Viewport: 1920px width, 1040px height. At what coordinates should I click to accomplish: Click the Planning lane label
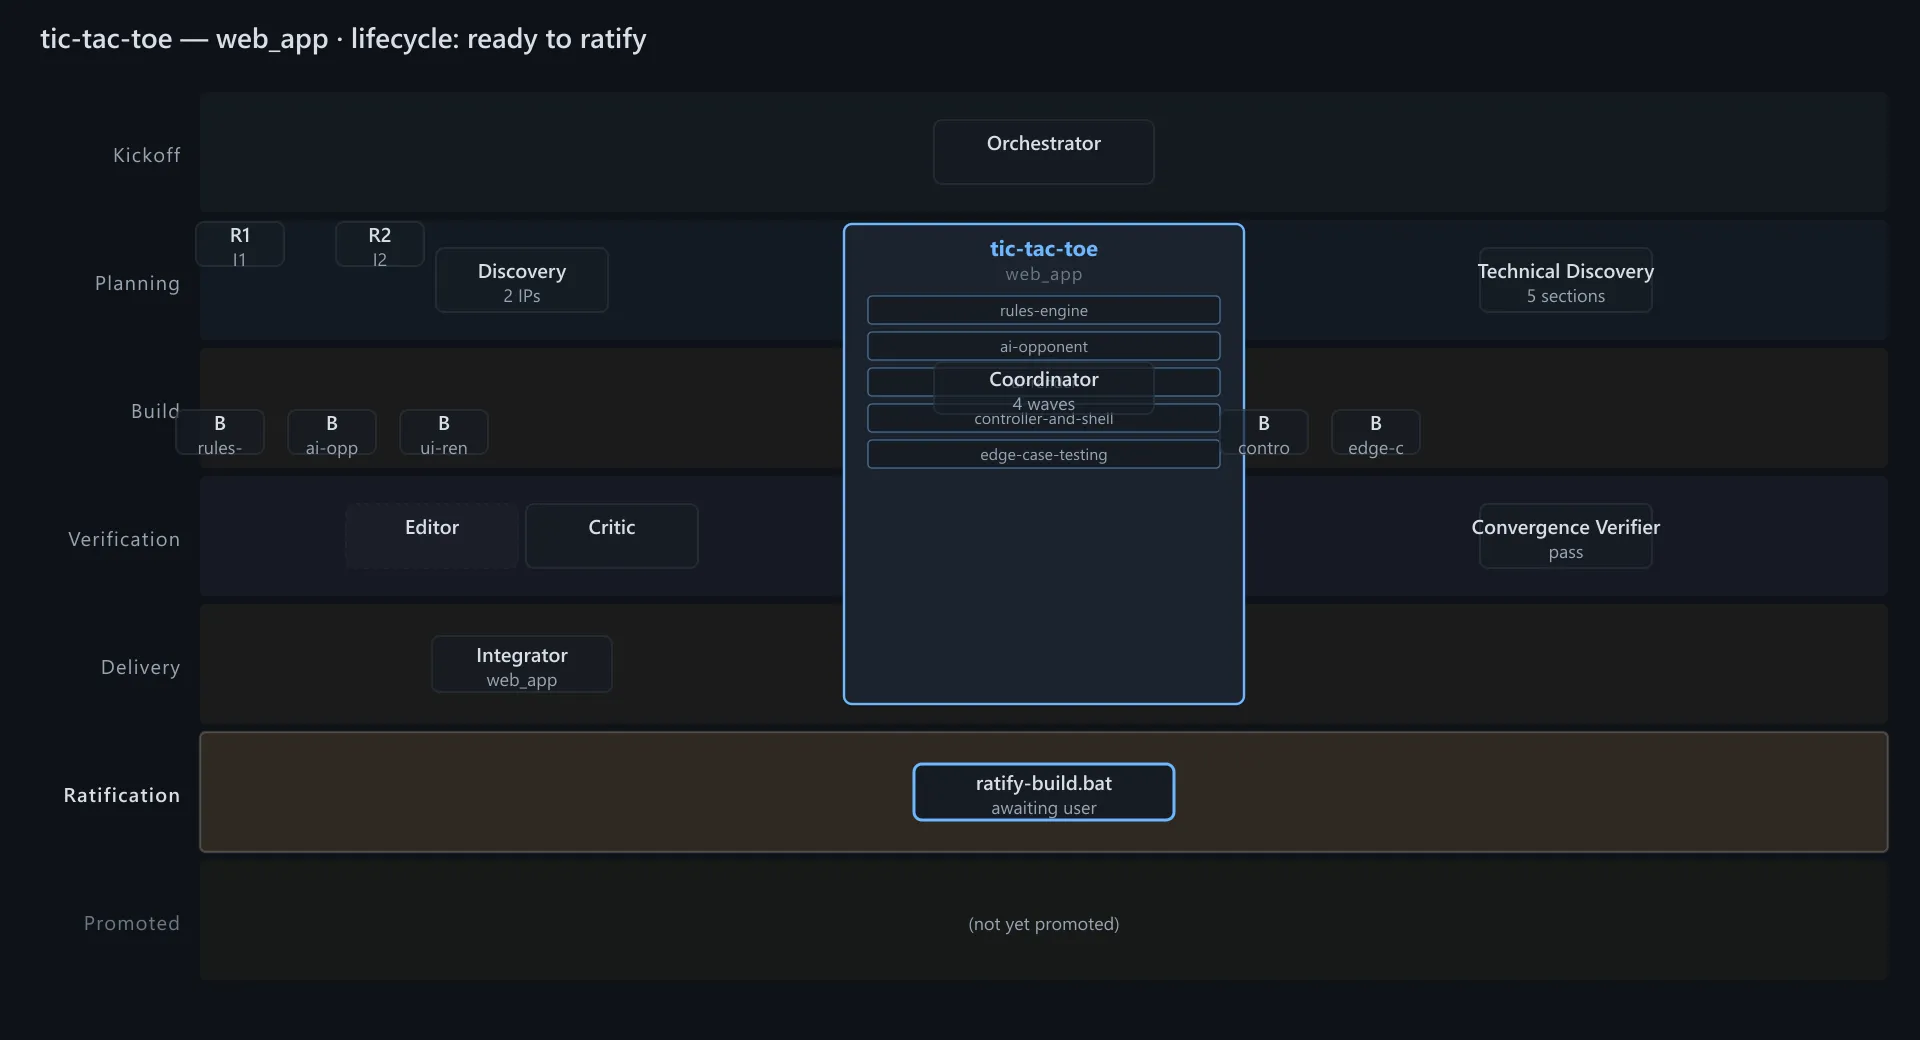[138, 283]
